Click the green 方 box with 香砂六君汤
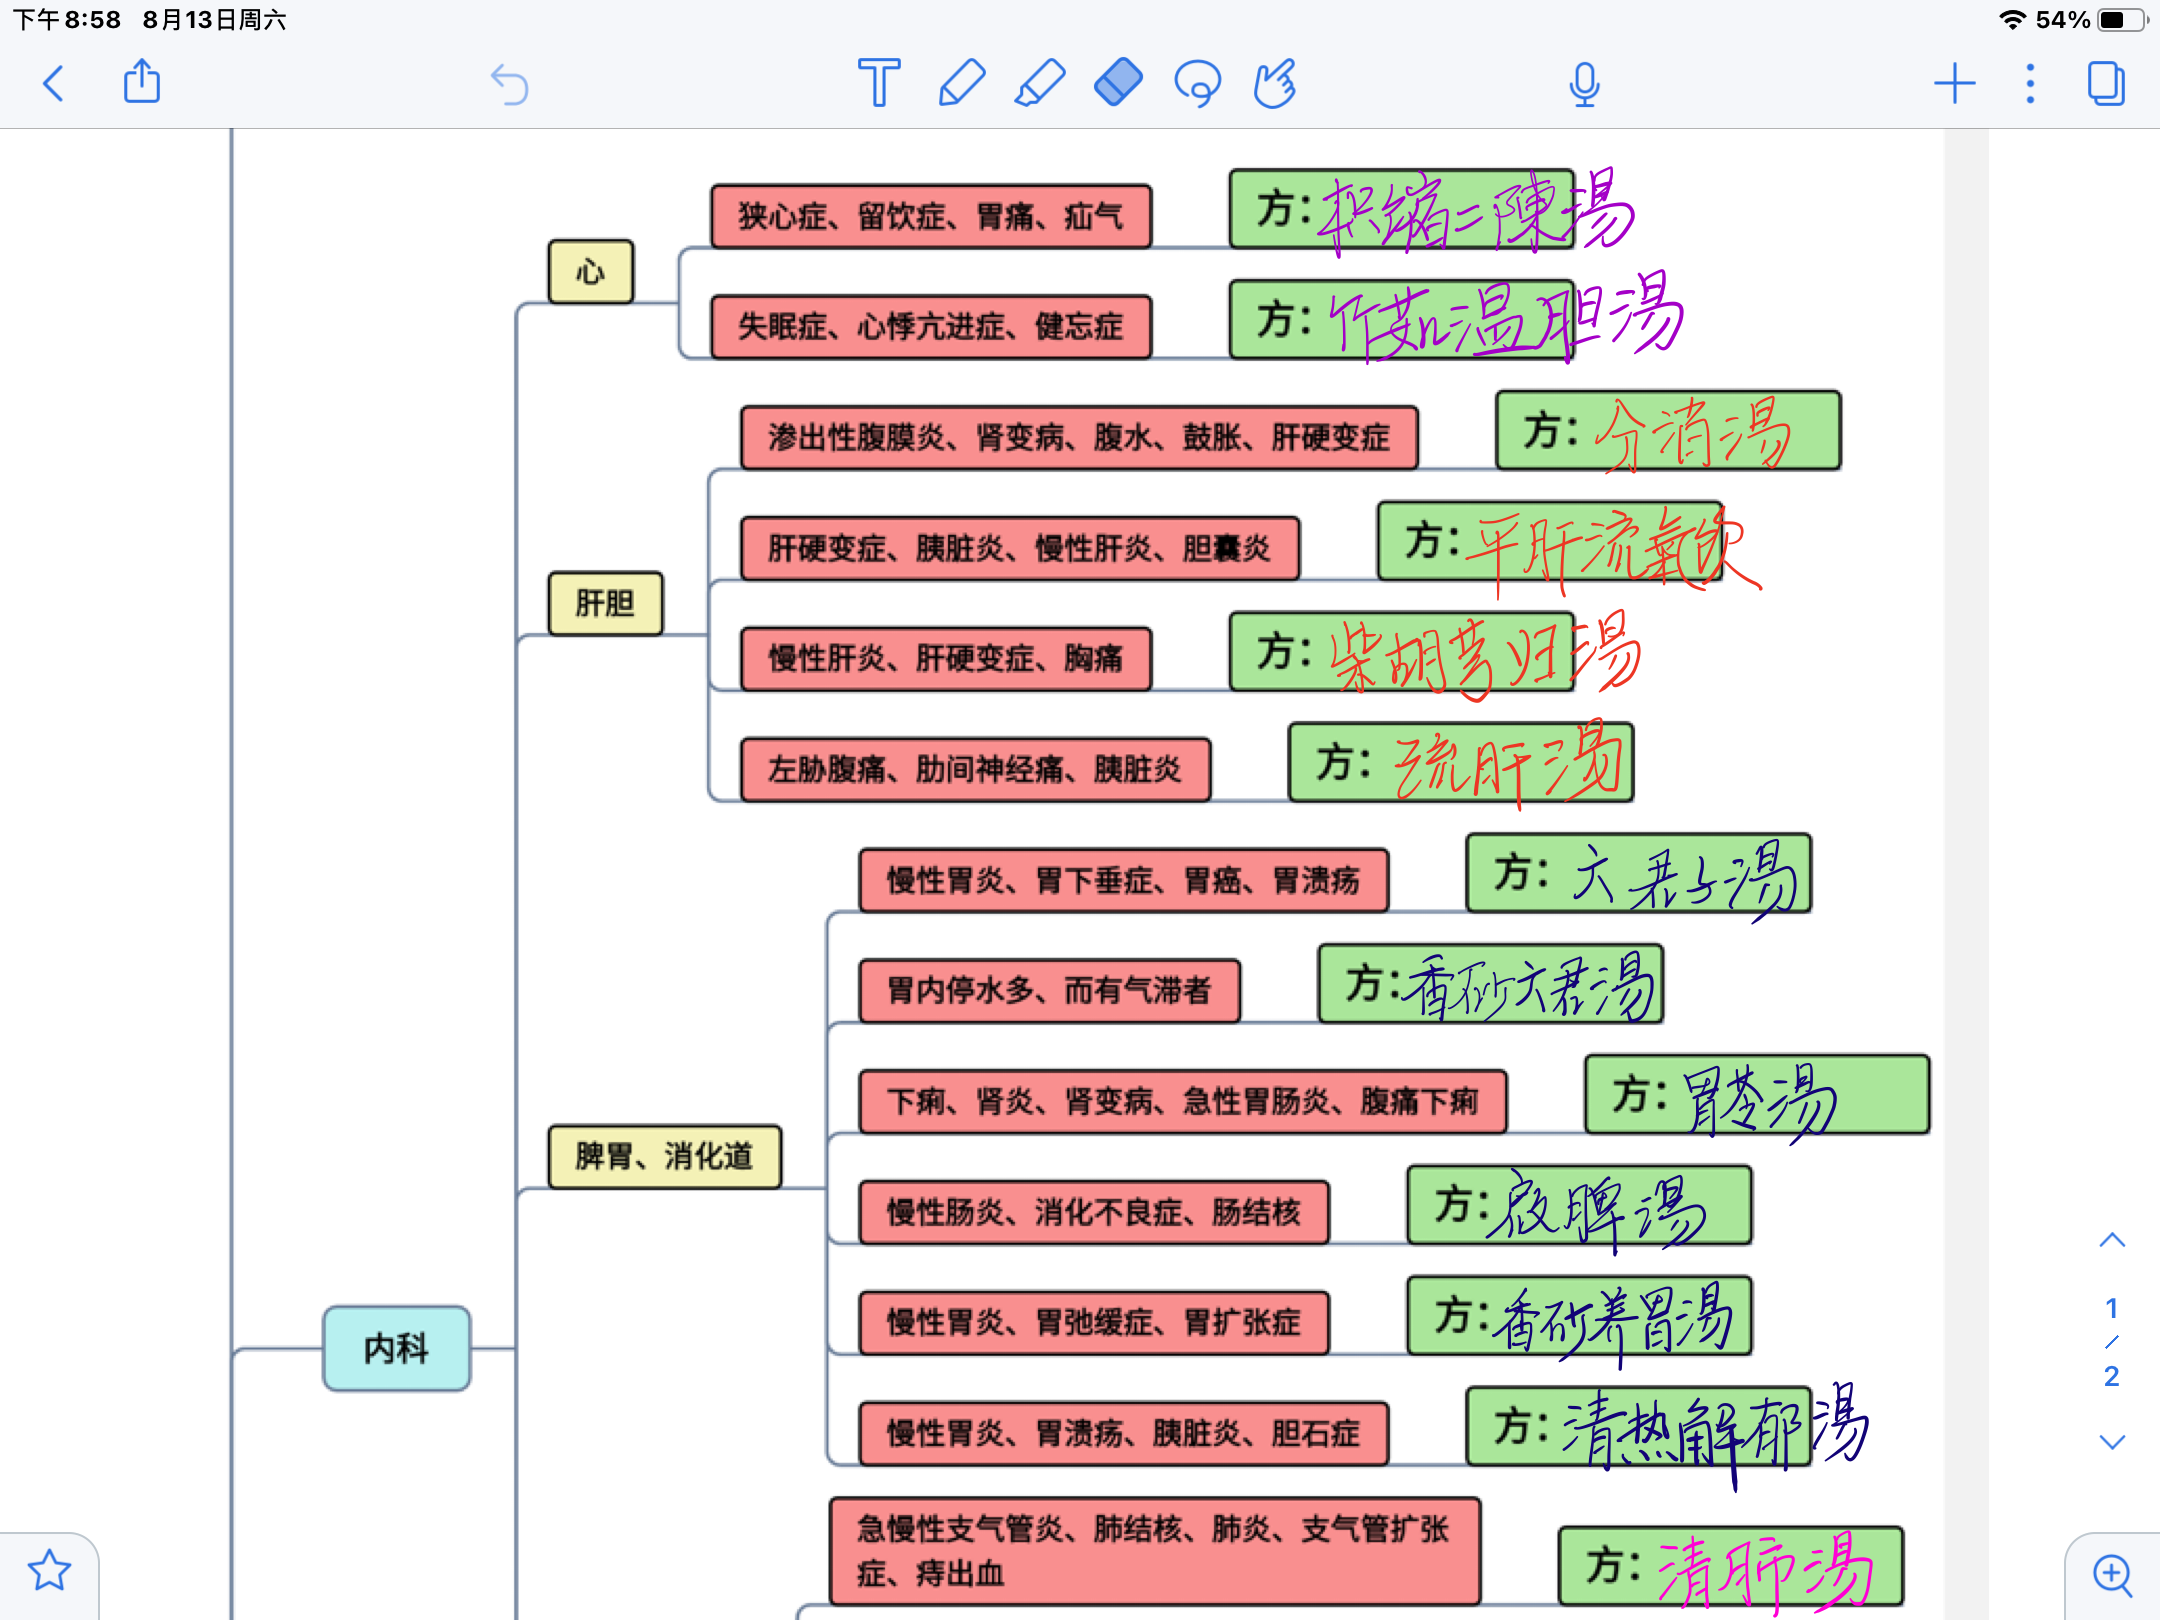This screenshot has width=2160, height=1620. [1490, 983]
